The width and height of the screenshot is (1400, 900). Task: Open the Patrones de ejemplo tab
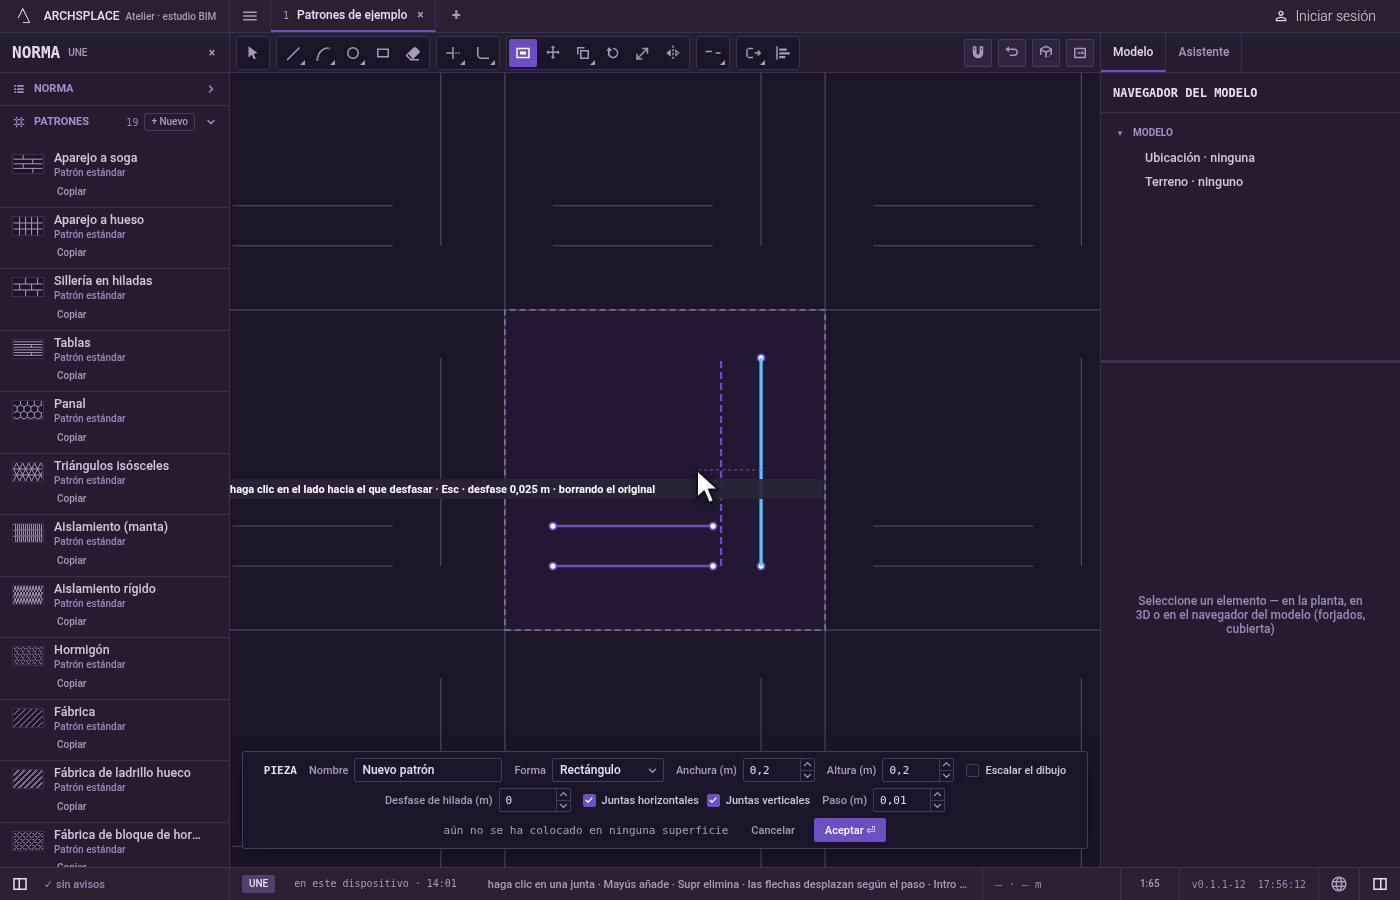tap(351, 15)
